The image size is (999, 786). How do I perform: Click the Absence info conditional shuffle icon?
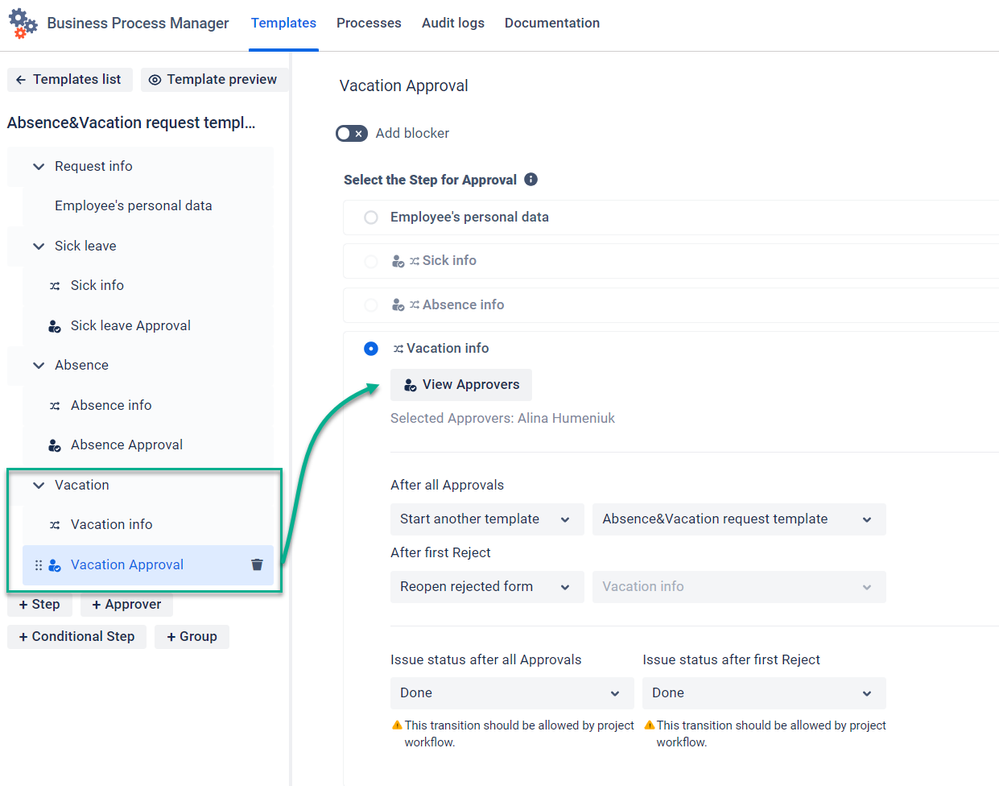(x=55, y=406)
